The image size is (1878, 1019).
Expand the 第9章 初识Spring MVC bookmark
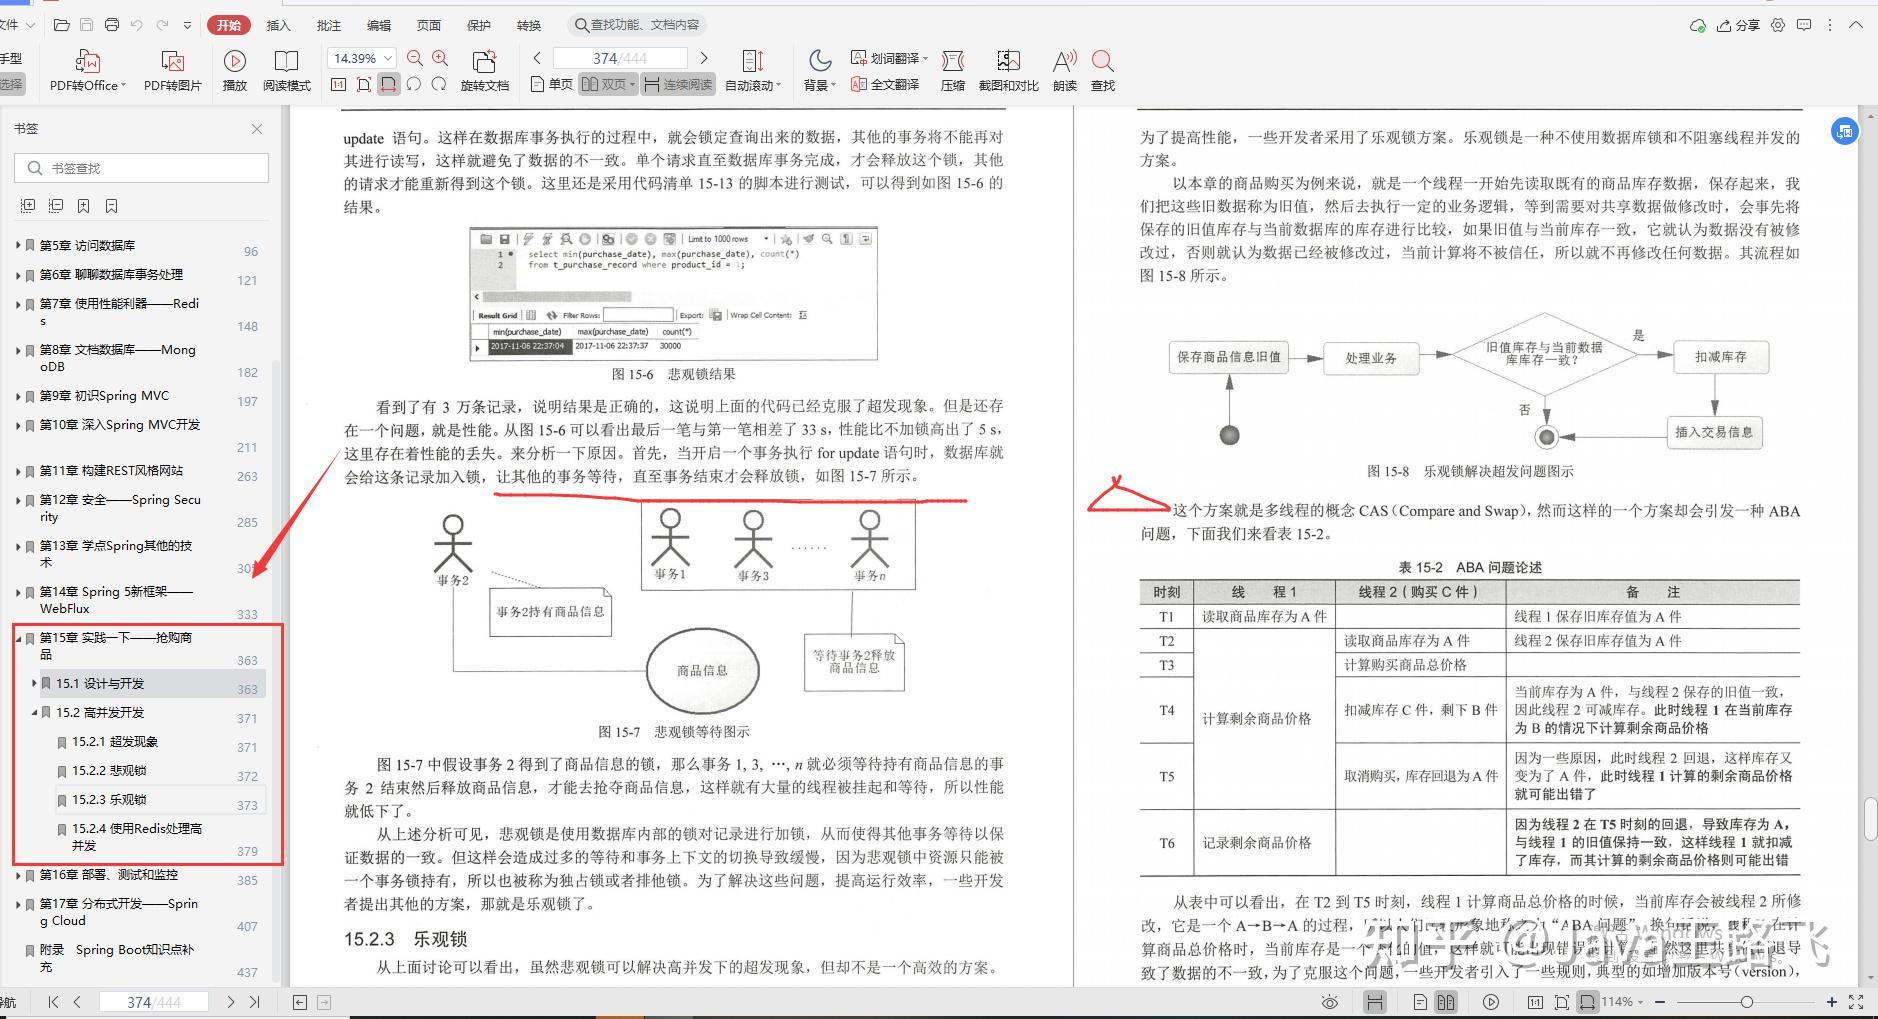[18, 396]
